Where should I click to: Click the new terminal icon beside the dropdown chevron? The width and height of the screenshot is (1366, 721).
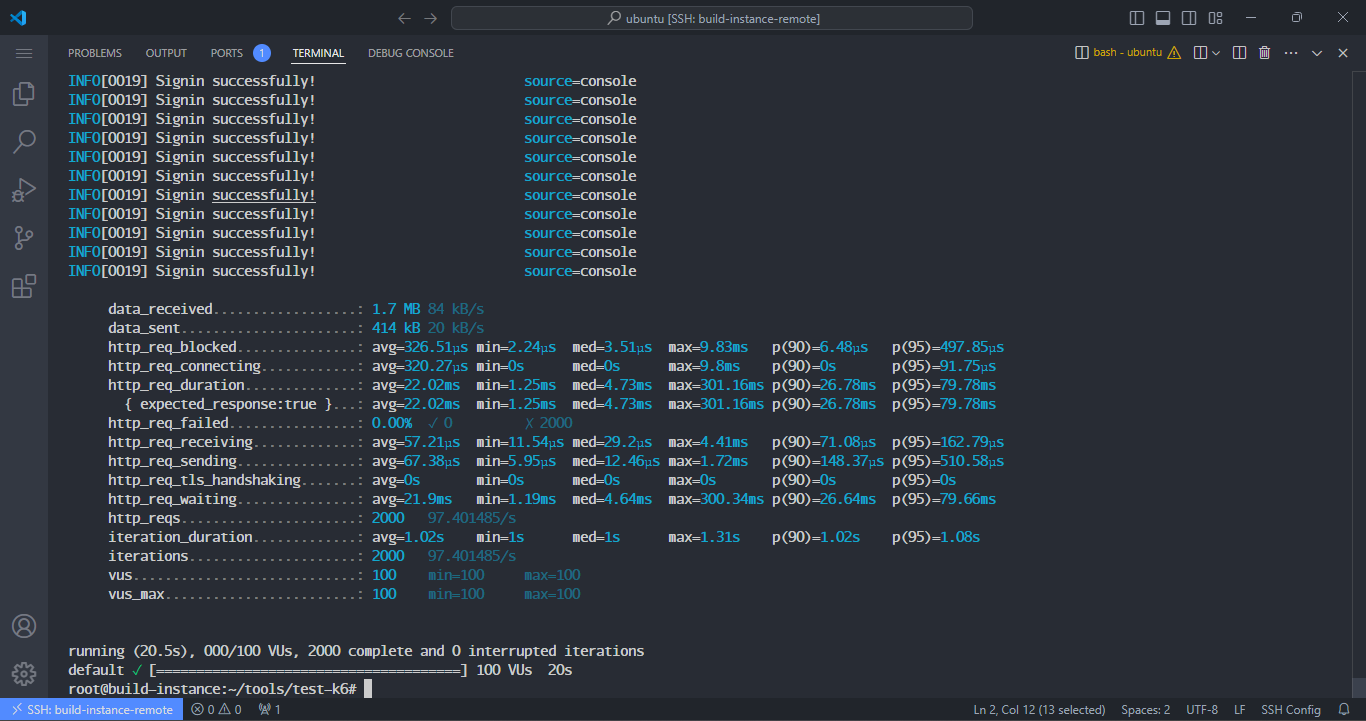pyautogui.click(x=1201, y=53)
